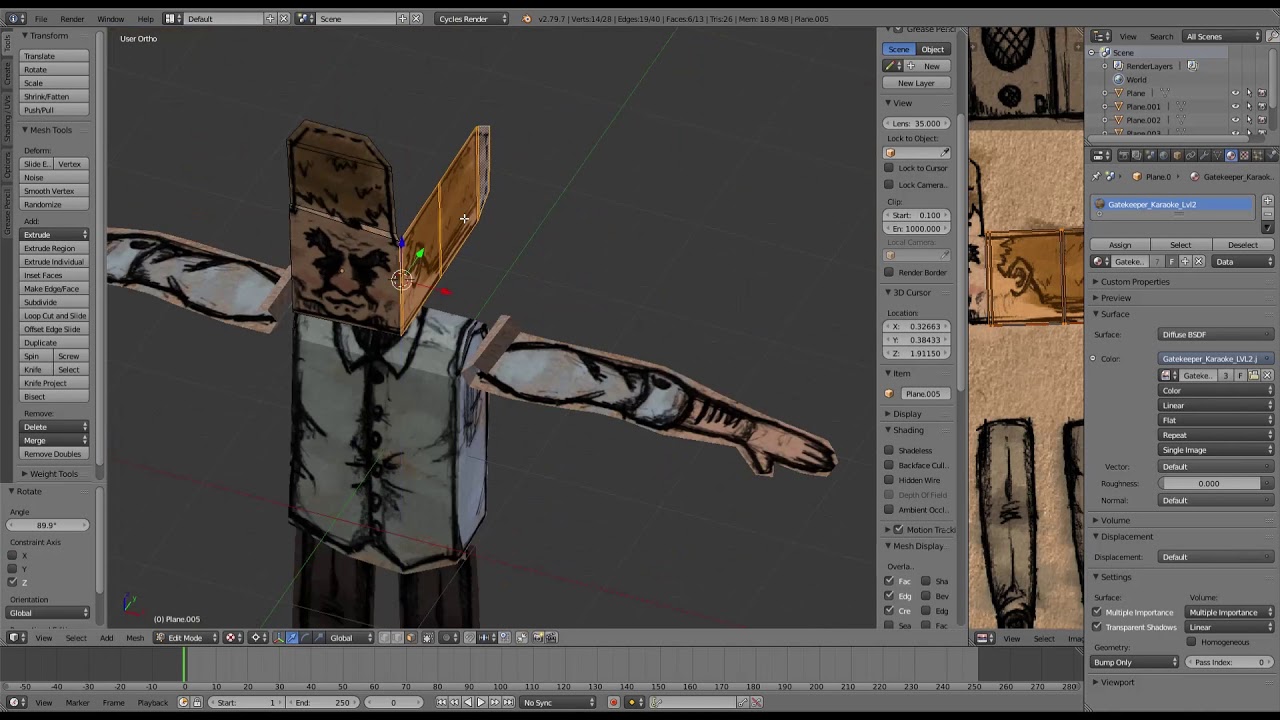This screenshot has height=720, width=1280.
Task: Open the All Scenes outliner dropdown
Action: coord(1223,37)
